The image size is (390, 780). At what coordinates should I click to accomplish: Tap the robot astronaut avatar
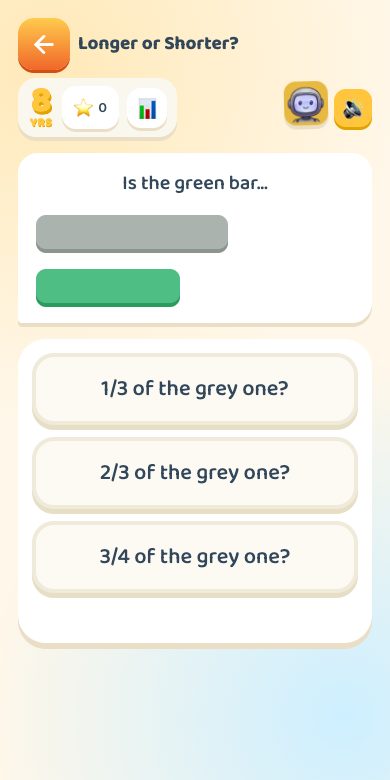306,103
